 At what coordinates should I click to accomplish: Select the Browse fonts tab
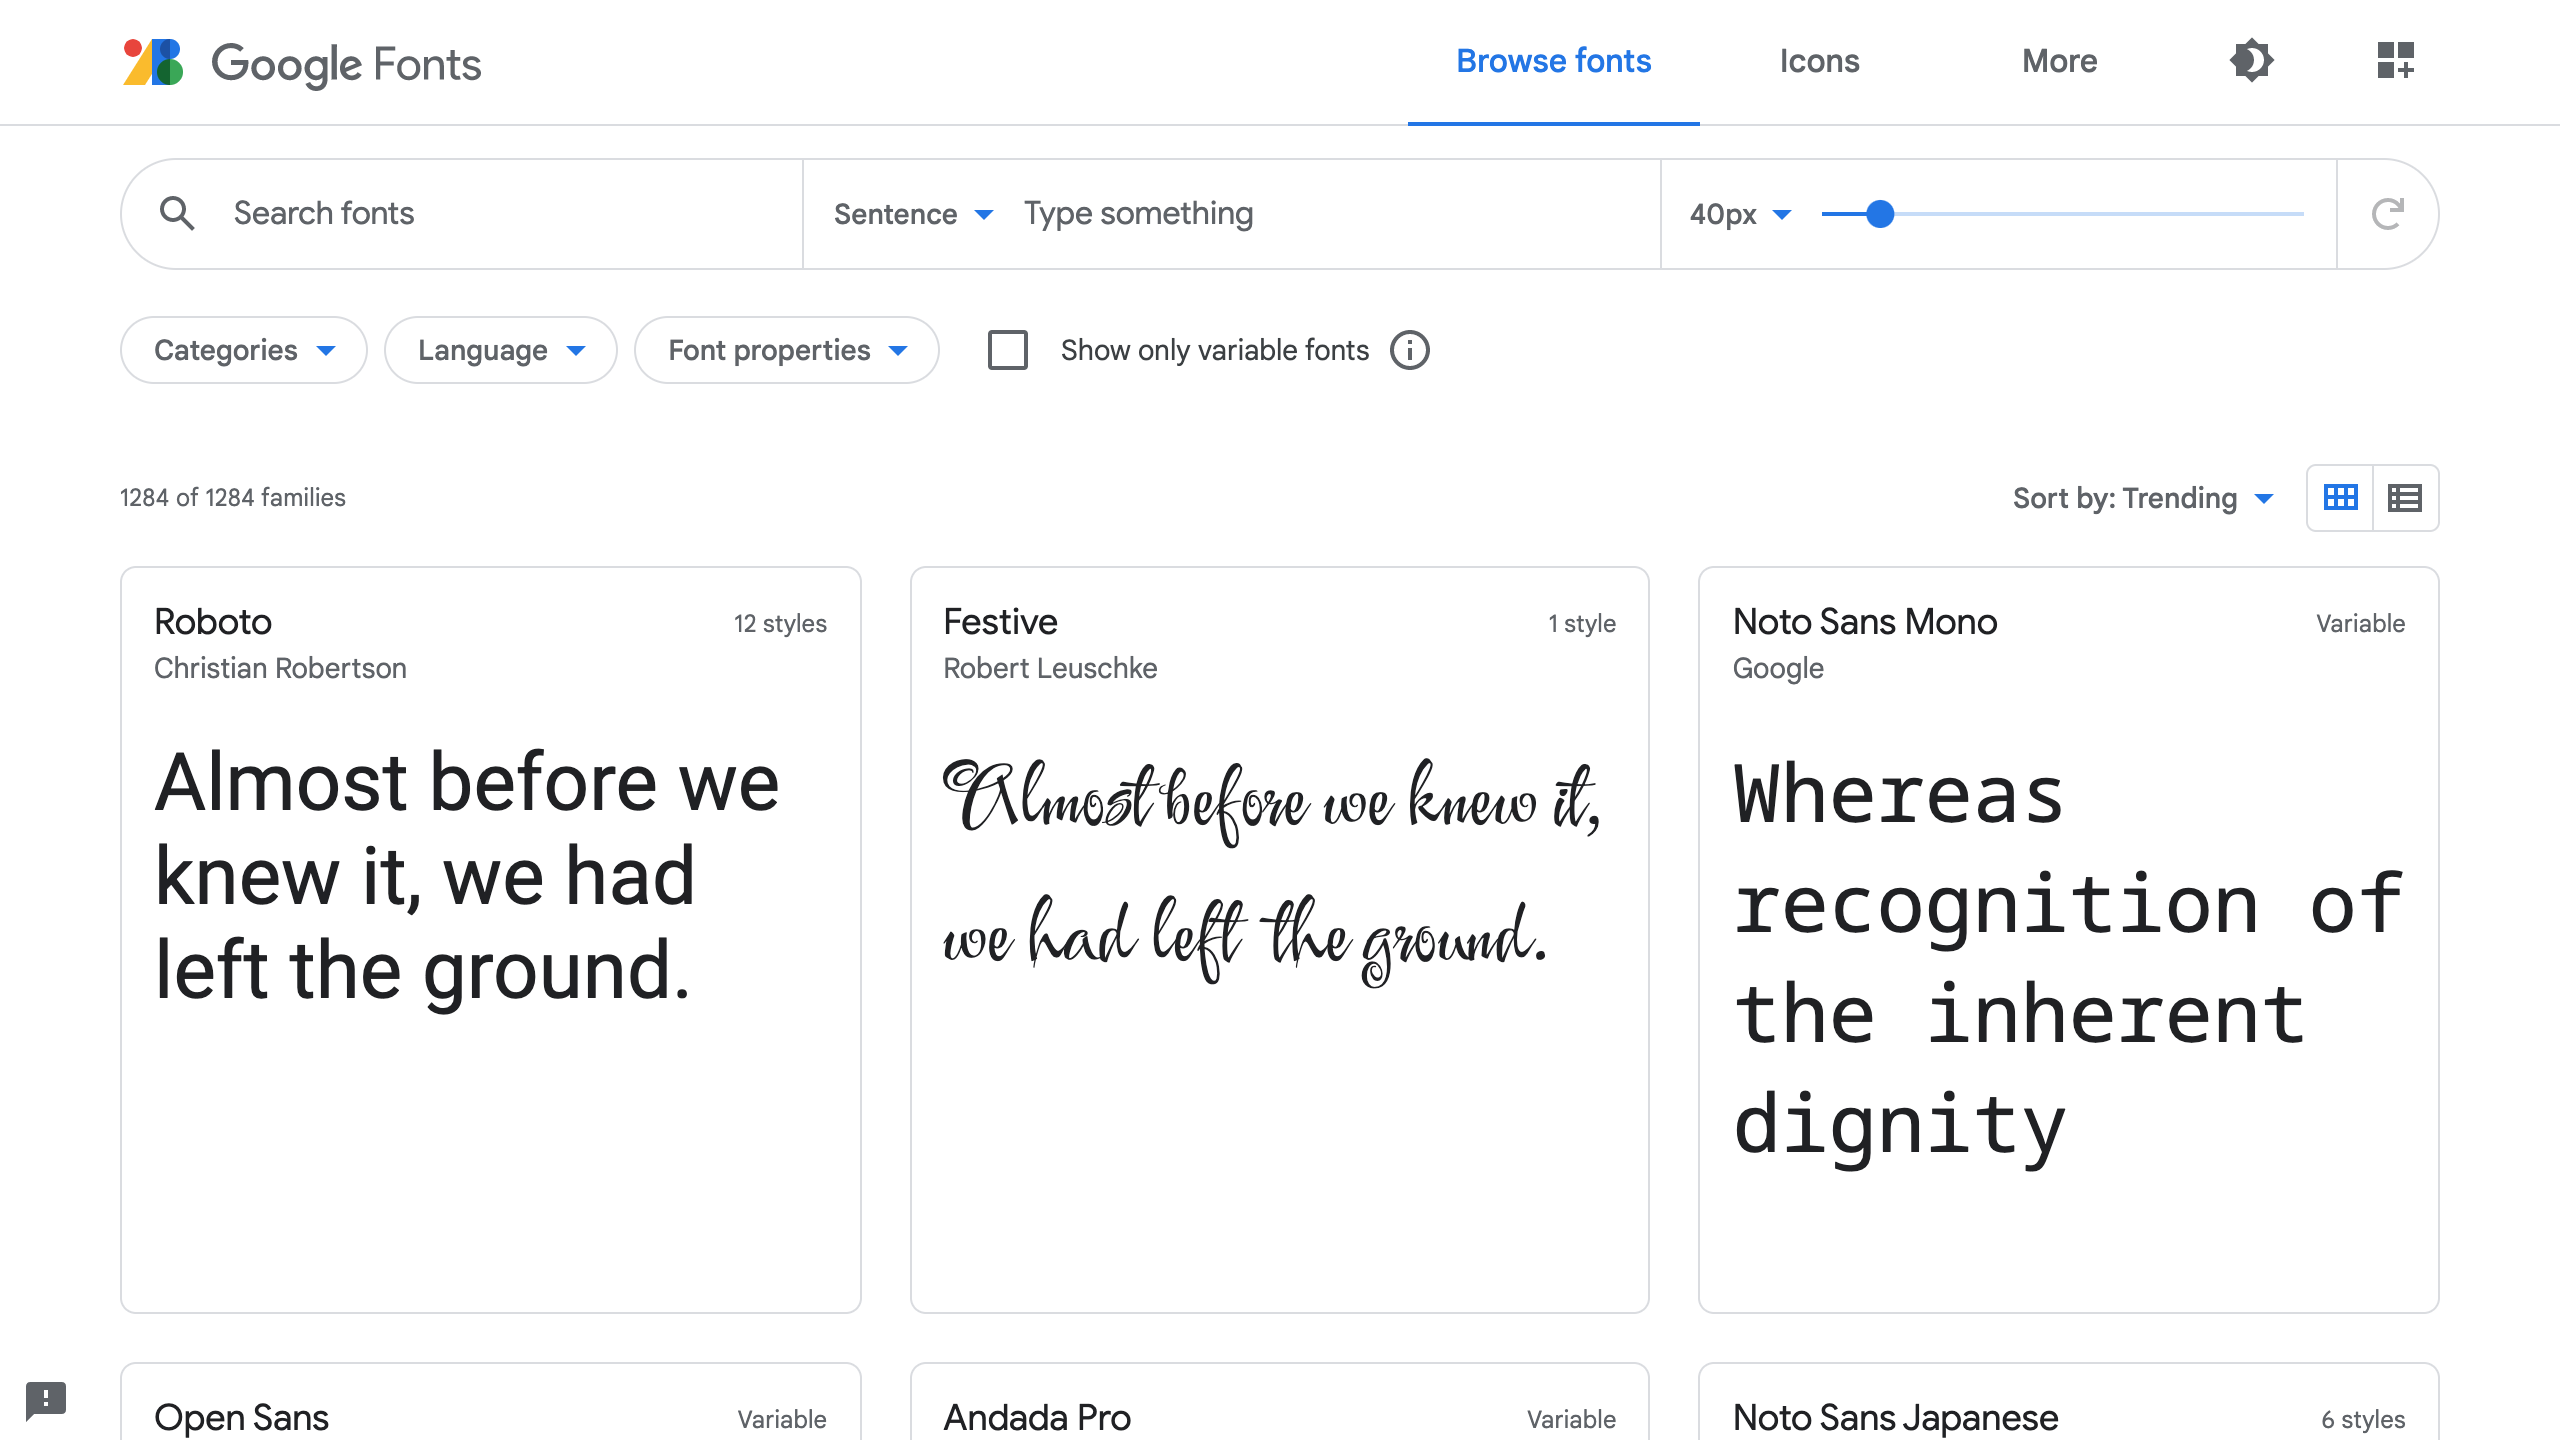[1553, 61]
